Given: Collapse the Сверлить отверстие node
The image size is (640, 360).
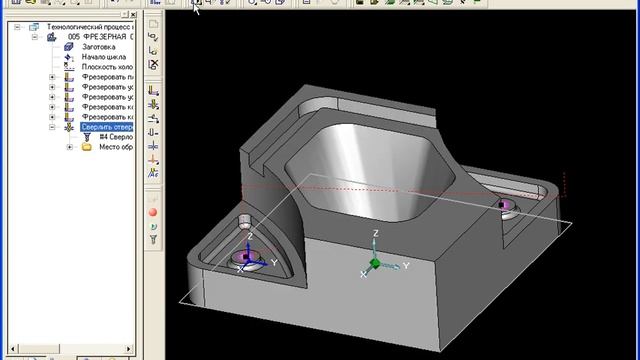Looking at the screenshot, I should 52,127.
